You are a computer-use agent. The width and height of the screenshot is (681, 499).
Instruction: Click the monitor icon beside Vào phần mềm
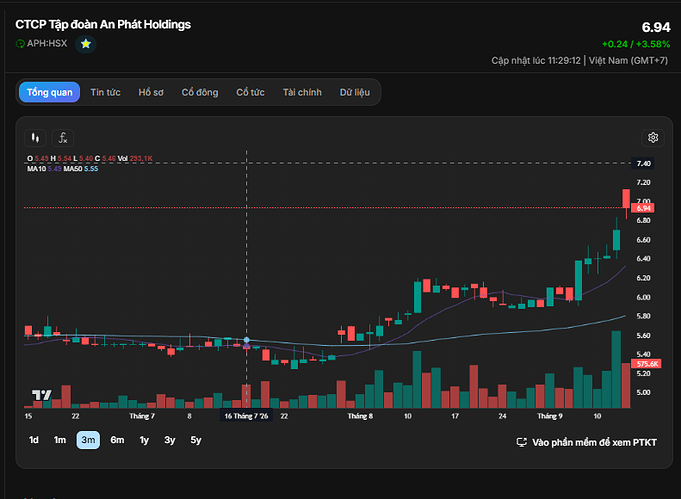click(x=521, y=442)
